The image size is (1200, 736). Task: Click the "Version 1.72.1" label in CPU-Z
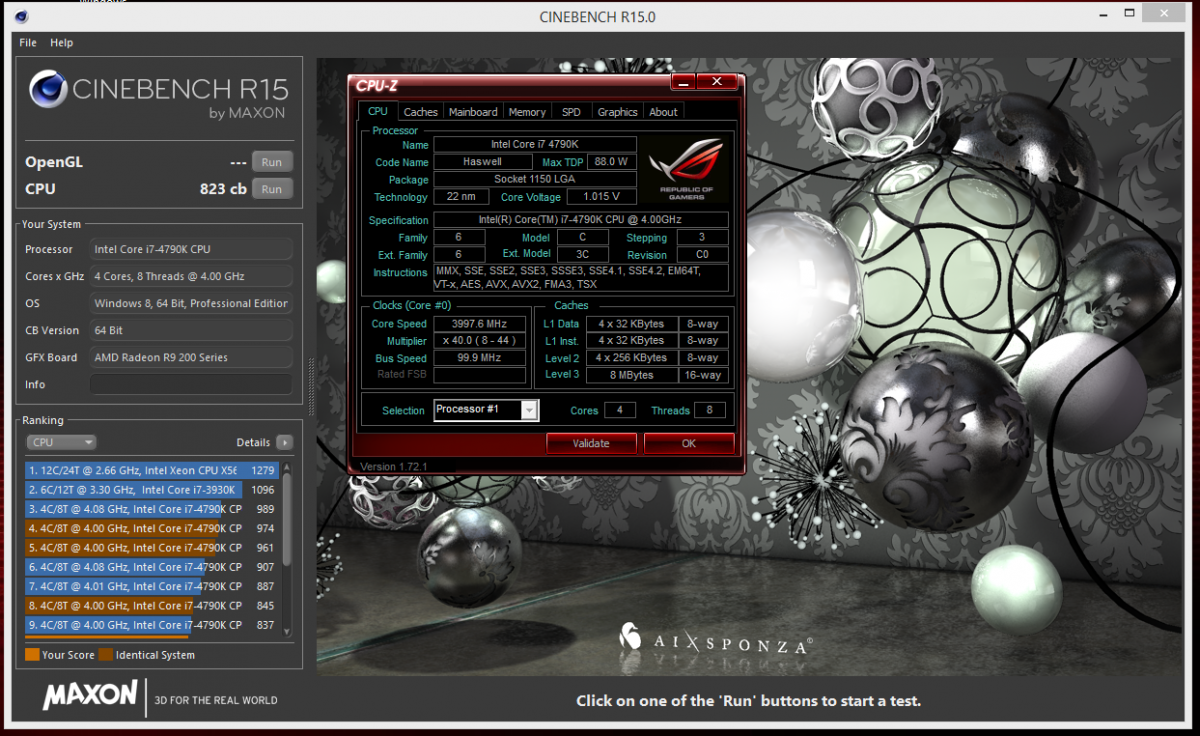(x=393, y=466)
